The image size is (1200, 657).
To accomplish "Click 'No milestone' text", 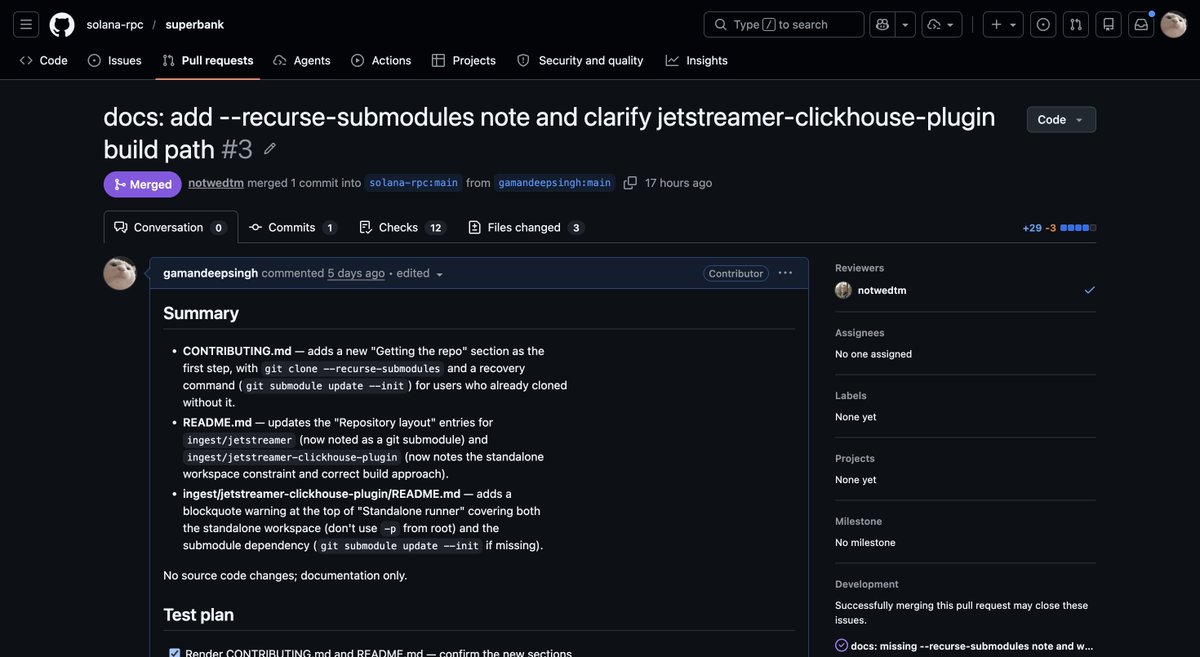I will click(x=865, y=543).
